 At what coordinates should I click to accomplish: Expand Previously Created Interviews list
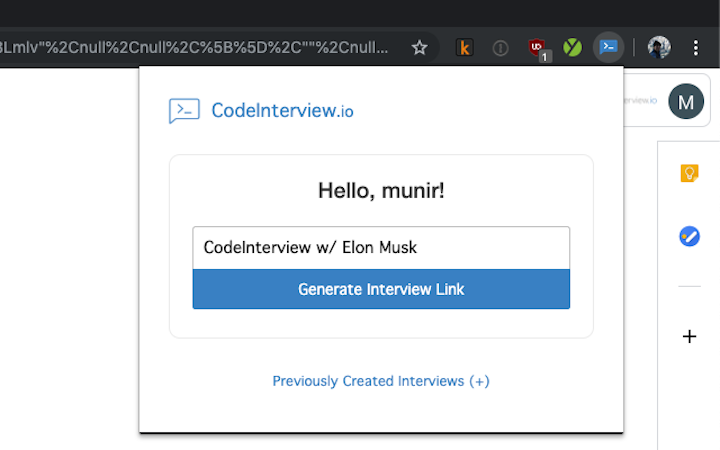[x=381, y=381]
